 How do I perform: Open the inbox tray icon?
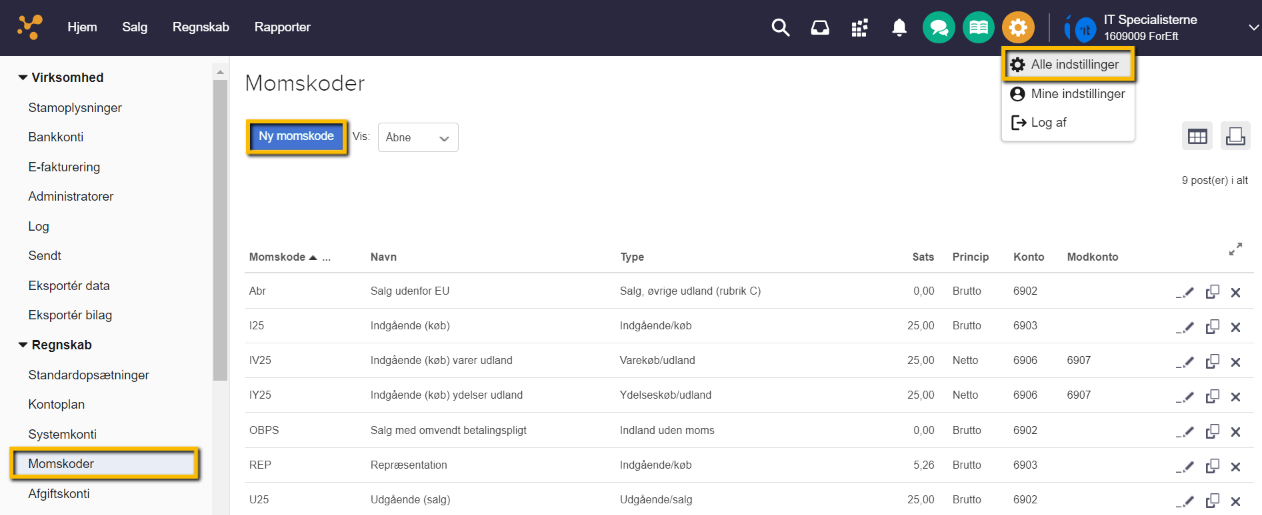click(x=820, y=27)
